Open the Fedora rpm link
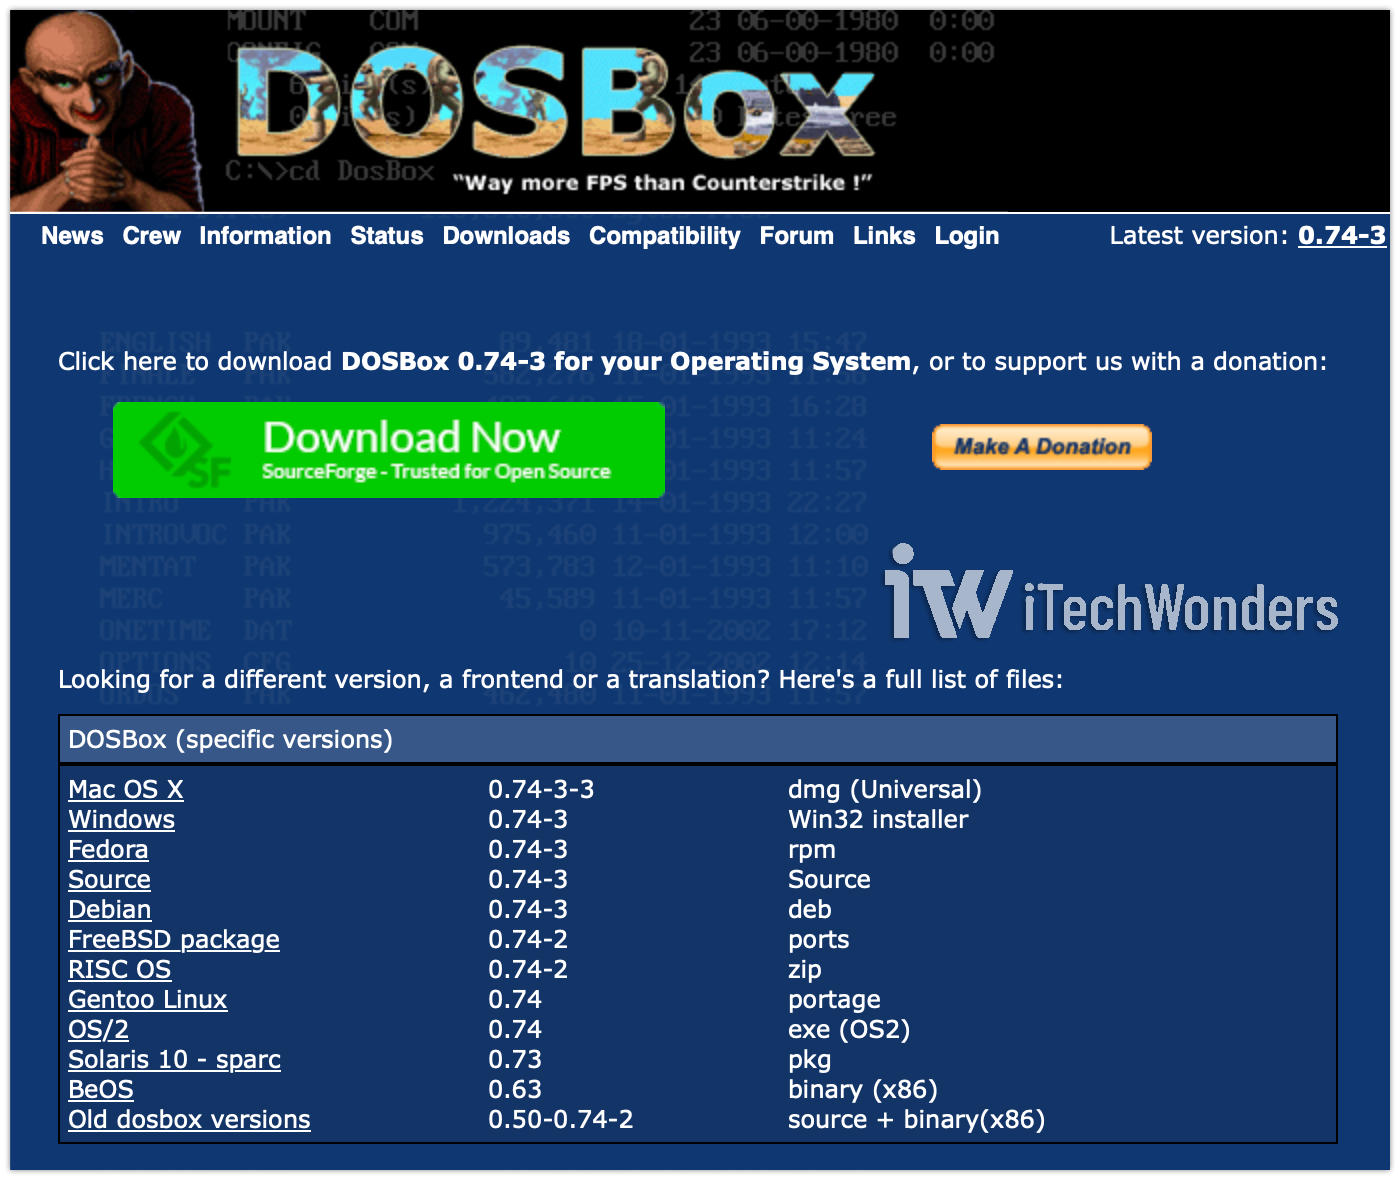 [108, 849]
